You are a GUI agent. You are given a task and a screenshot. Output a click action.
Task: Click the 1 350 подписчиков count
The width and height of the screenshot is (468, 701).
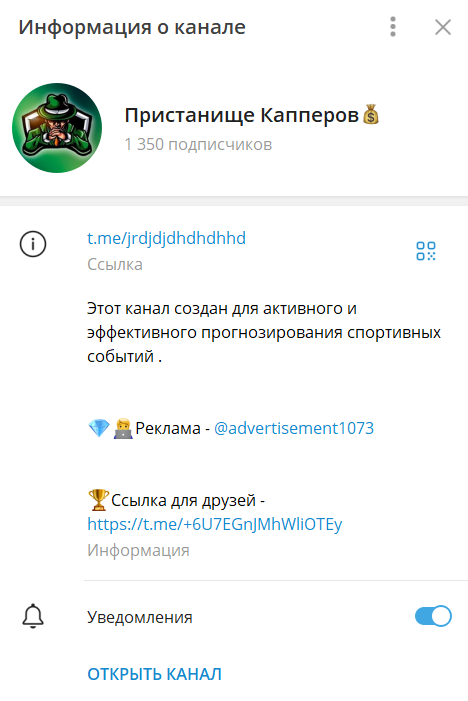coord(198,144)
